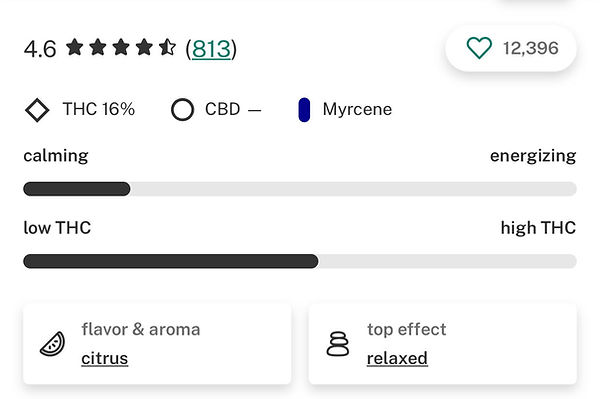Click the Myrcene terpene label
The height and width of the screenshot is (399, 600).
click(357, 110)
